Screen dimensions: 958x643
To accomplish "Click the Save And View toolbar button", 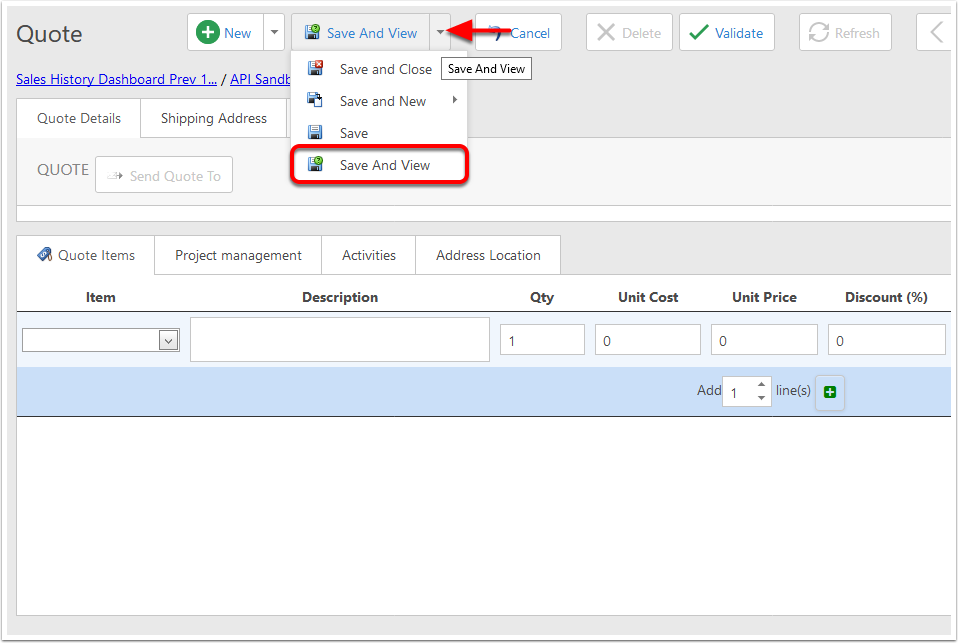I will [x=361, y=32].
